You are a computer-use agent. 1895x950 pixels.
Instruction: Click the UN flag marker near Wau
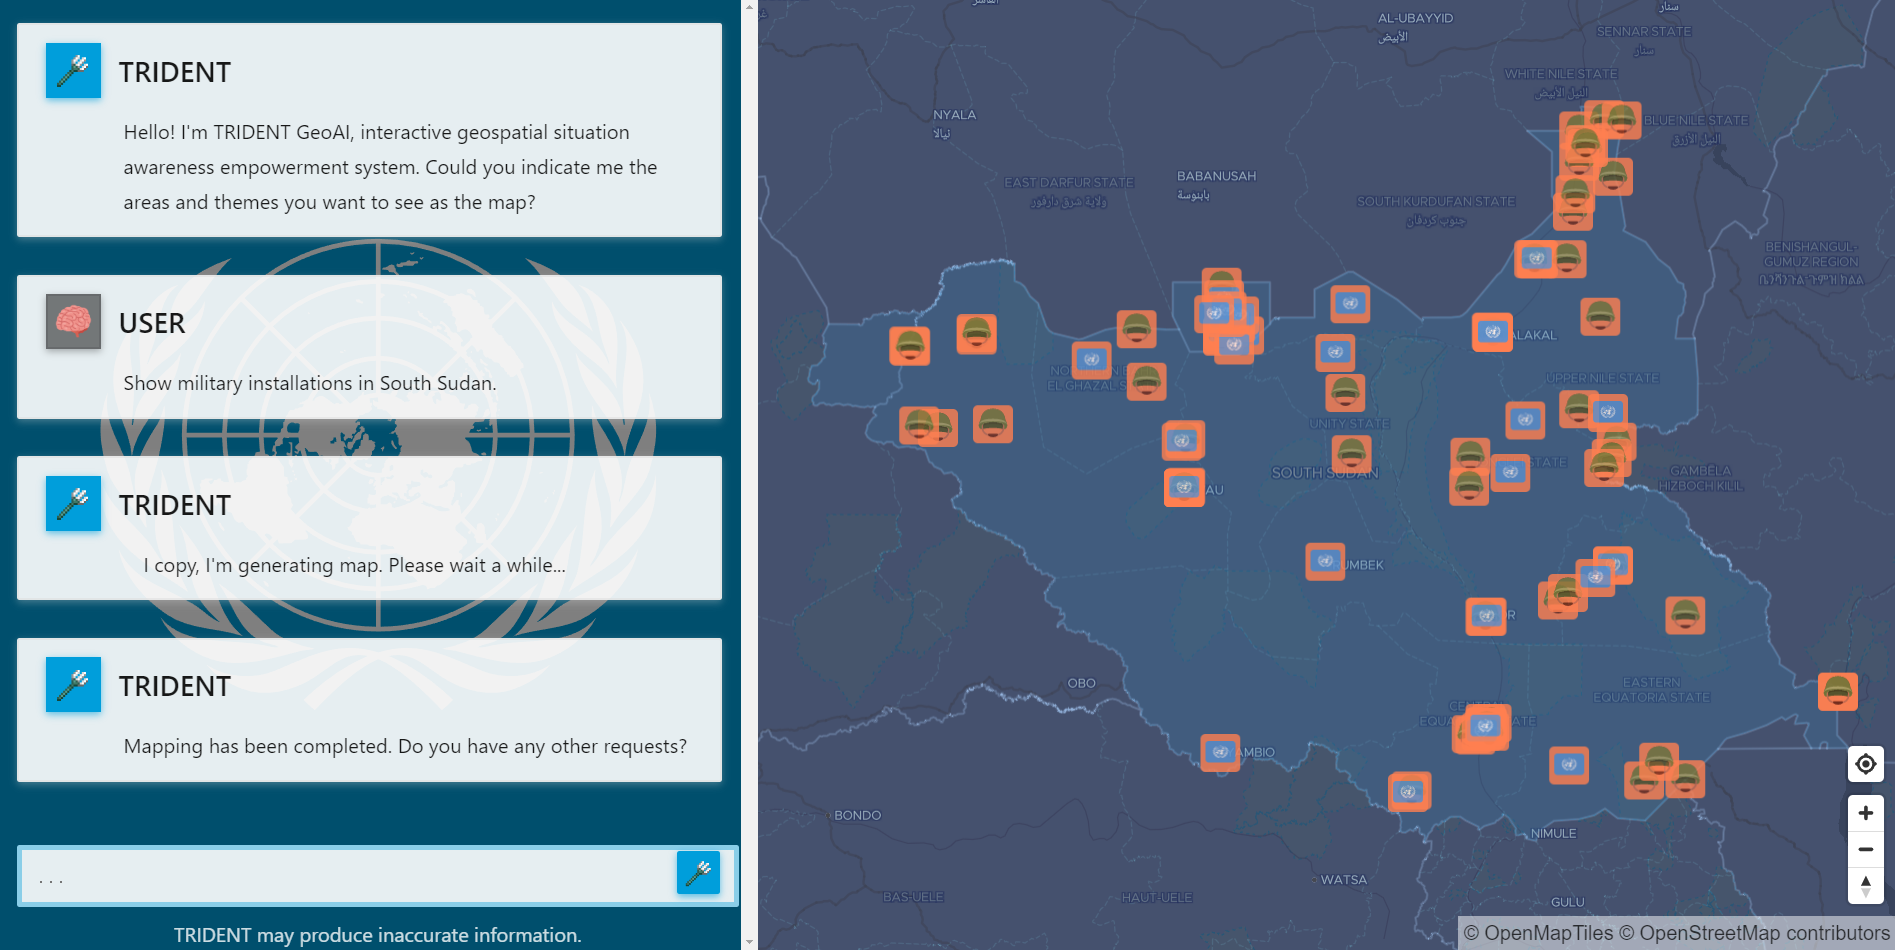coord(1184,487)
